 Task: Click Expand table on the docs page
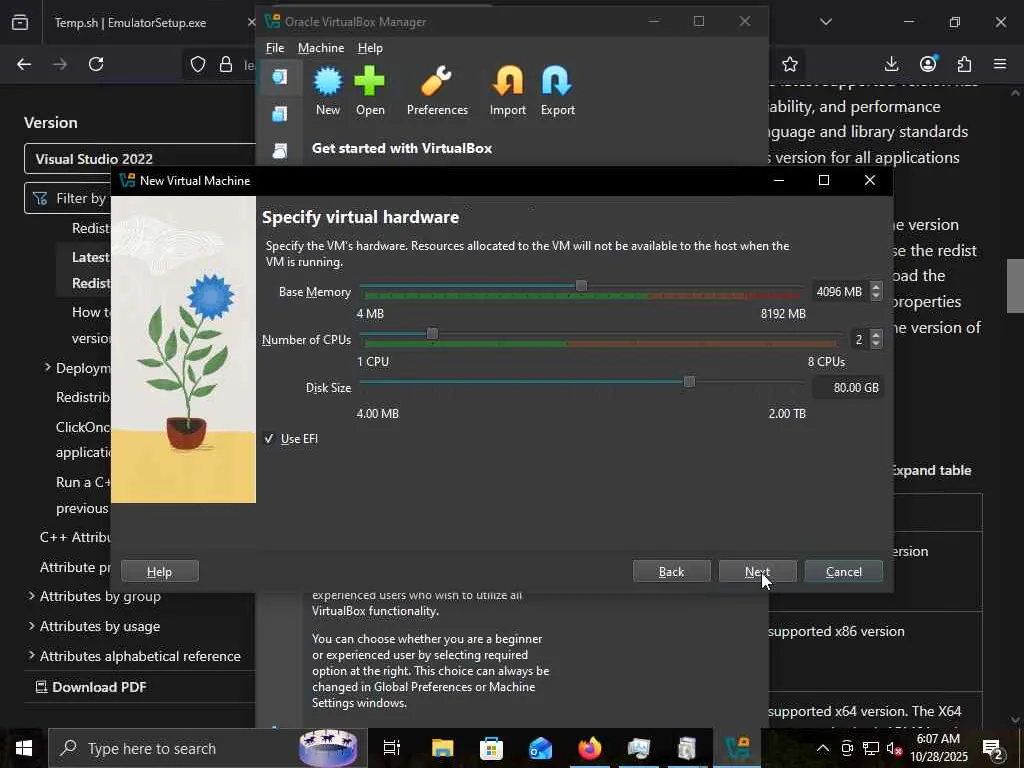[x=931, y=470]
